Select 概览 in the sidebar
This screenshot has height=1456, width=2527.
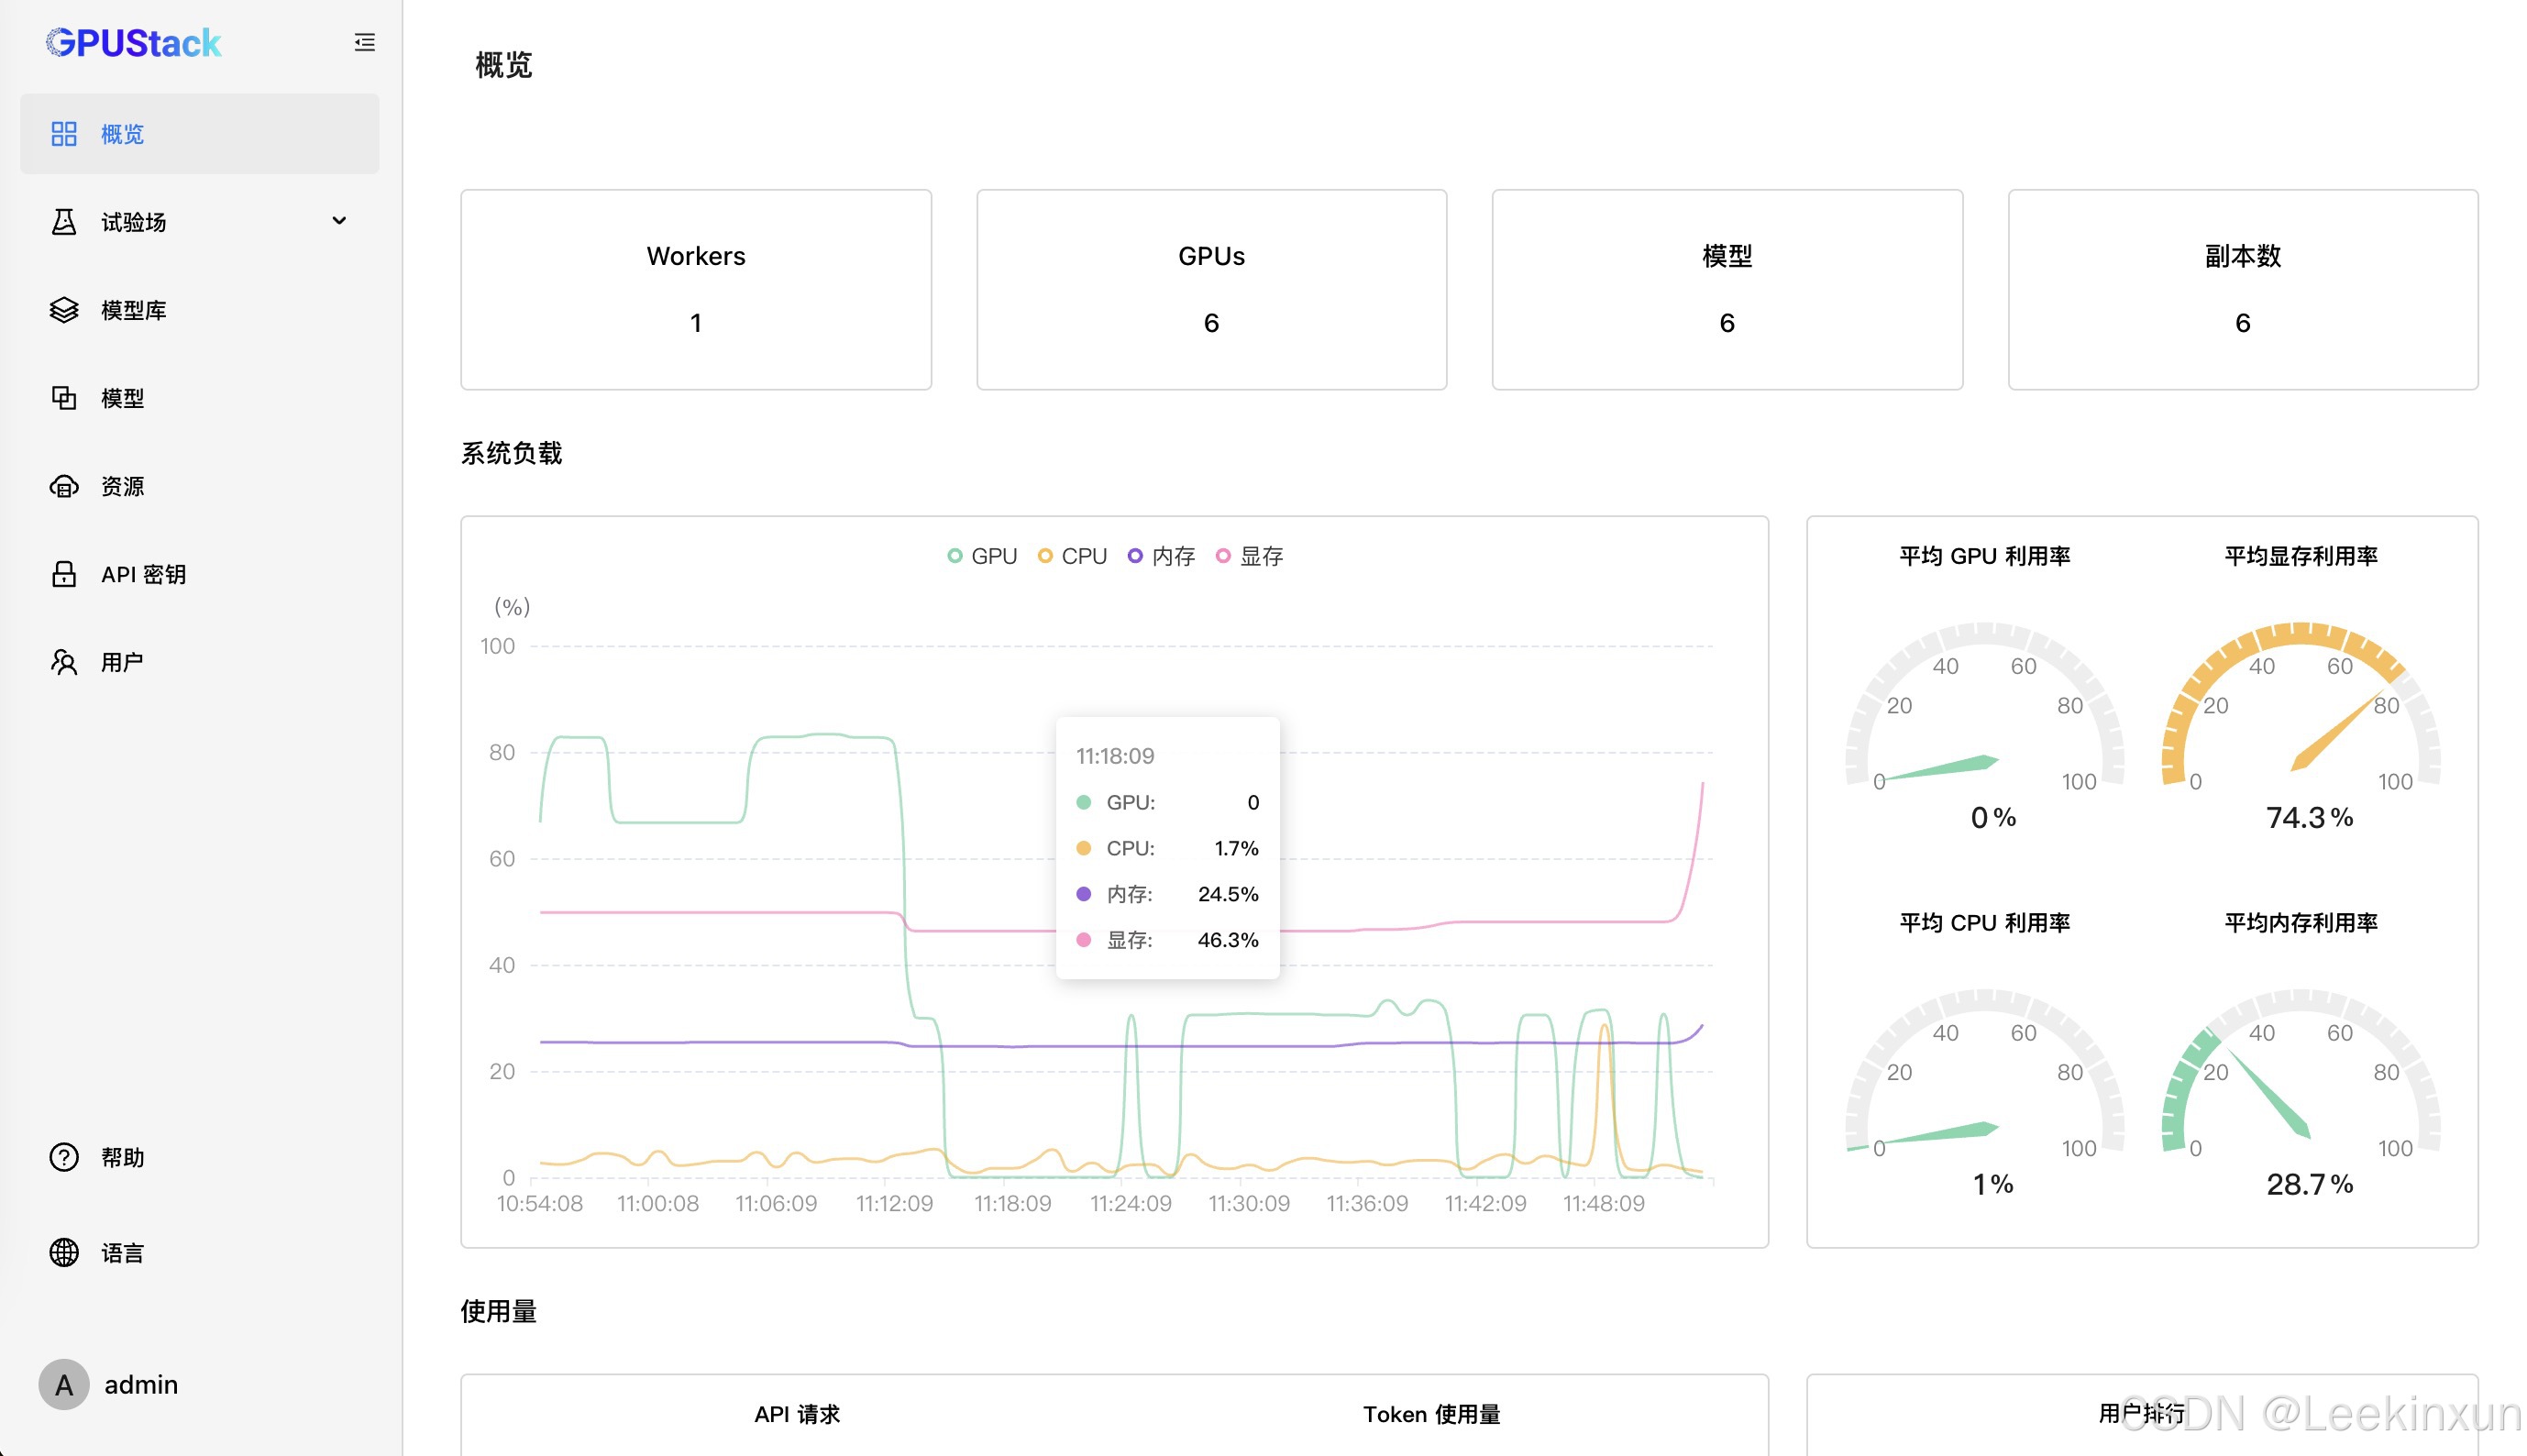[199, 134]
